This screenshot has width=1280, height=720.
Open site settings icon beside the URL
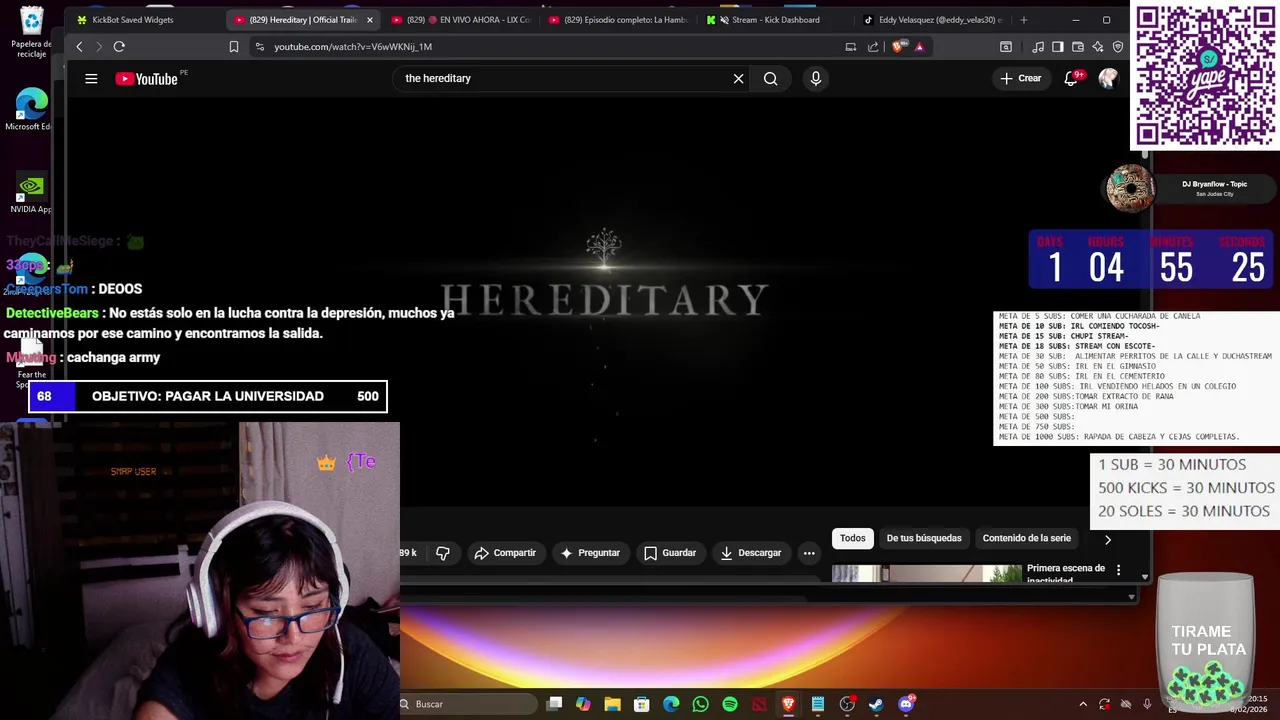pos(260,46)
